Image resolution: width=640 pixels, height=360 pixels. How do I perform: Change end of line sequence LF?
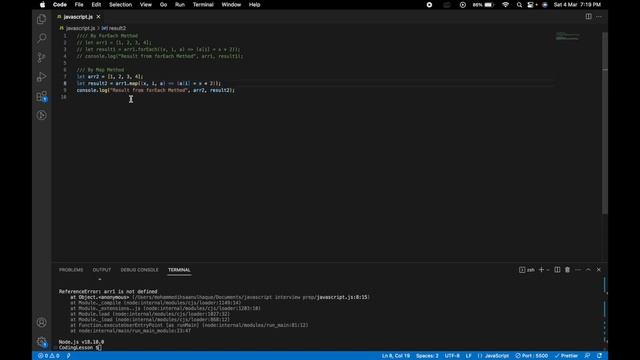pos(469,356)
